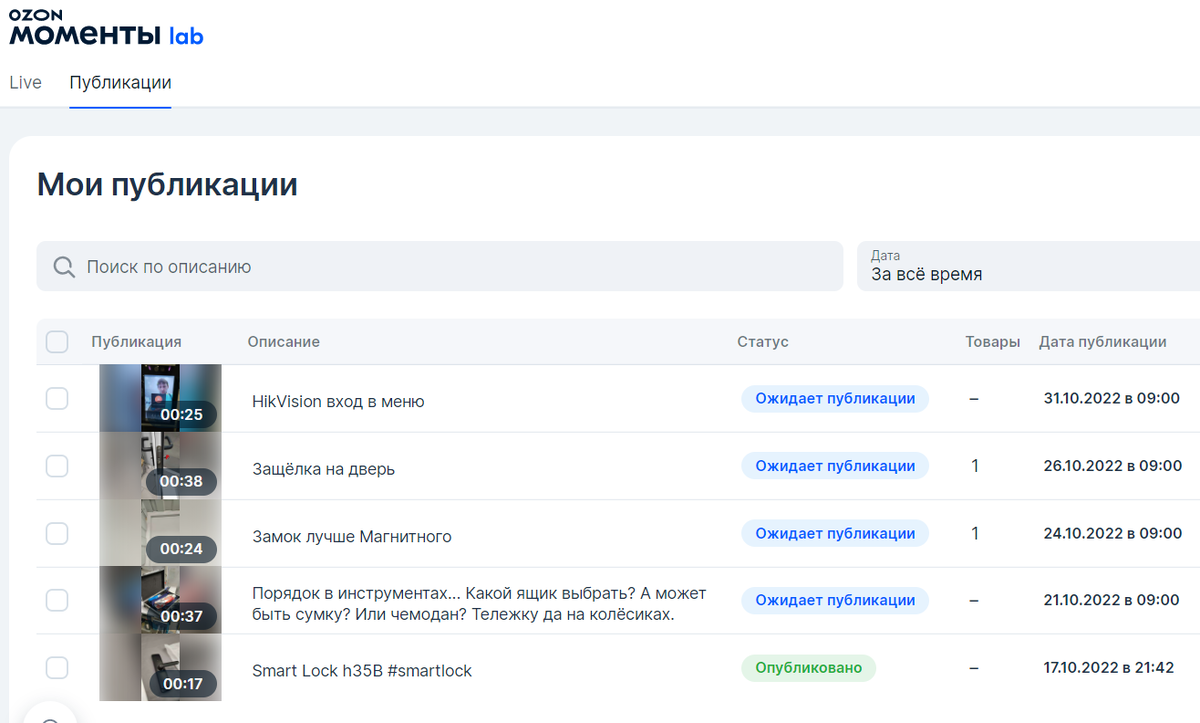
Task: Switch to the Live tab
Action: tap(25, 82)
